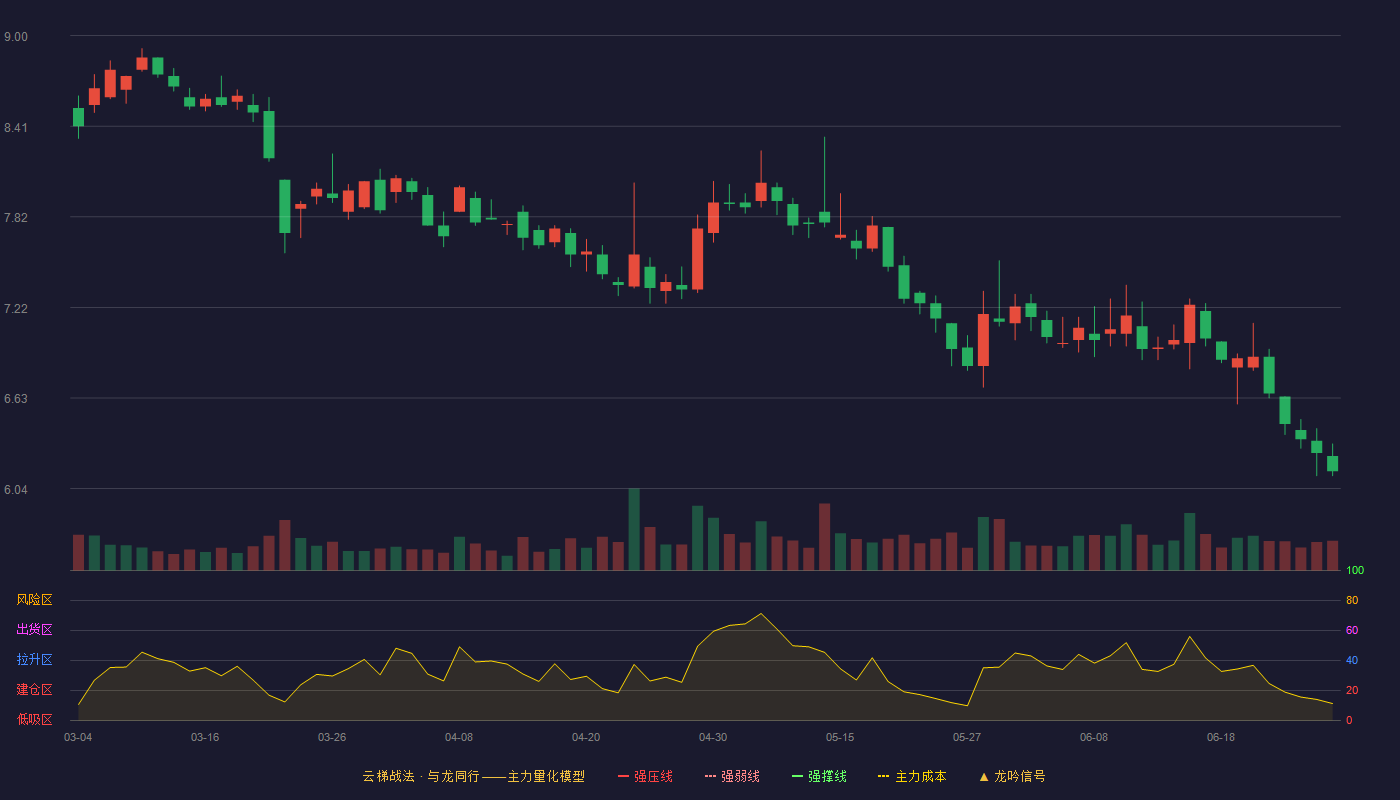Viewport: 1400px width, 800px height.
Task: Toggle the 强弱线 legend entry
Action: (x=732, y=776)
